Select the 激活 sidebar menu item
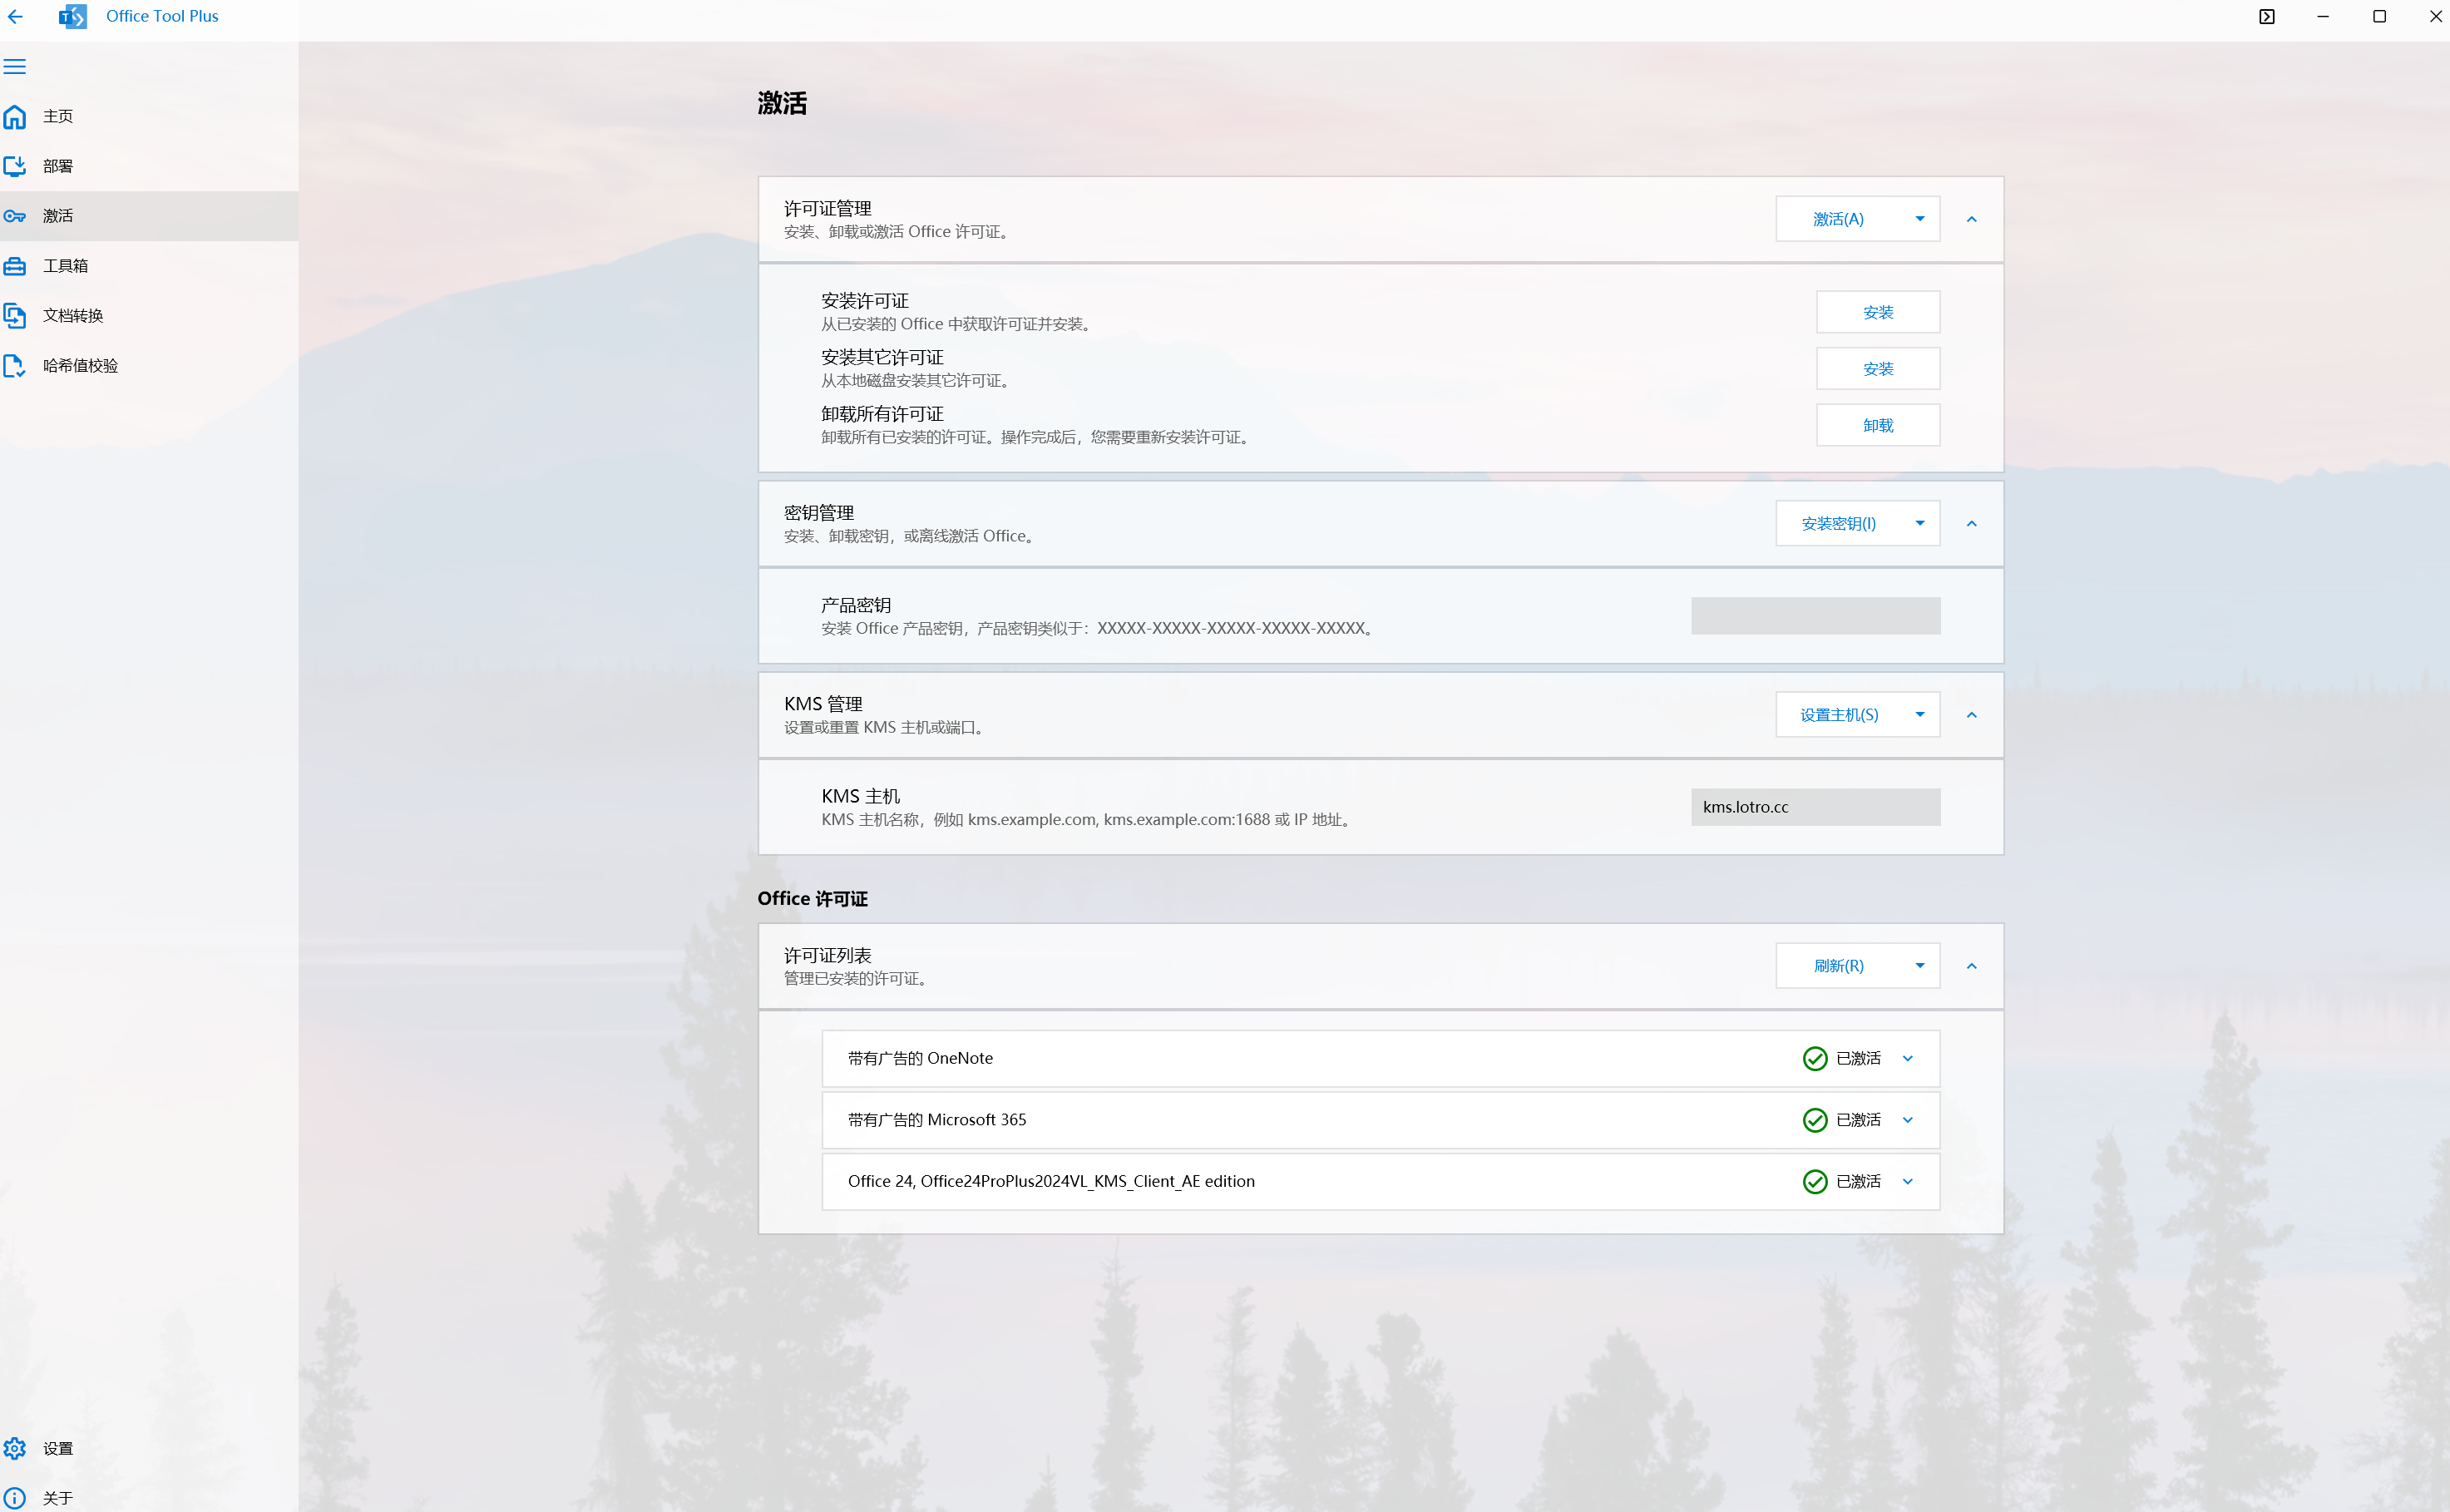Viewport: 2450px width, 1512px height. click(58, 216)
